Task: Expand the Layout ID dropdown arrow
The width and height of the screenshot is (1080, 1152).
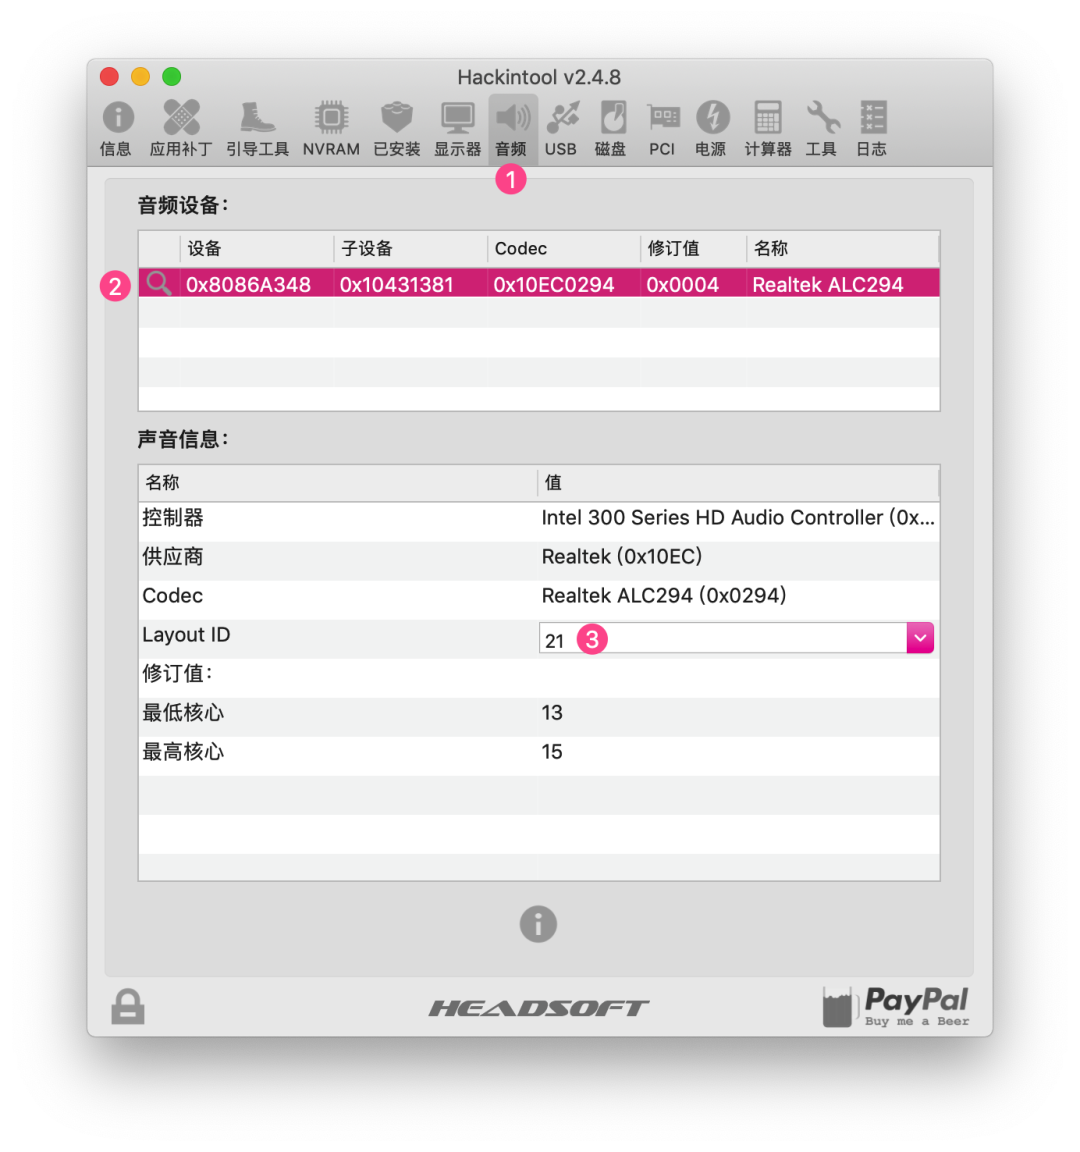Action: pyautogui.click(x=920, y=638)
